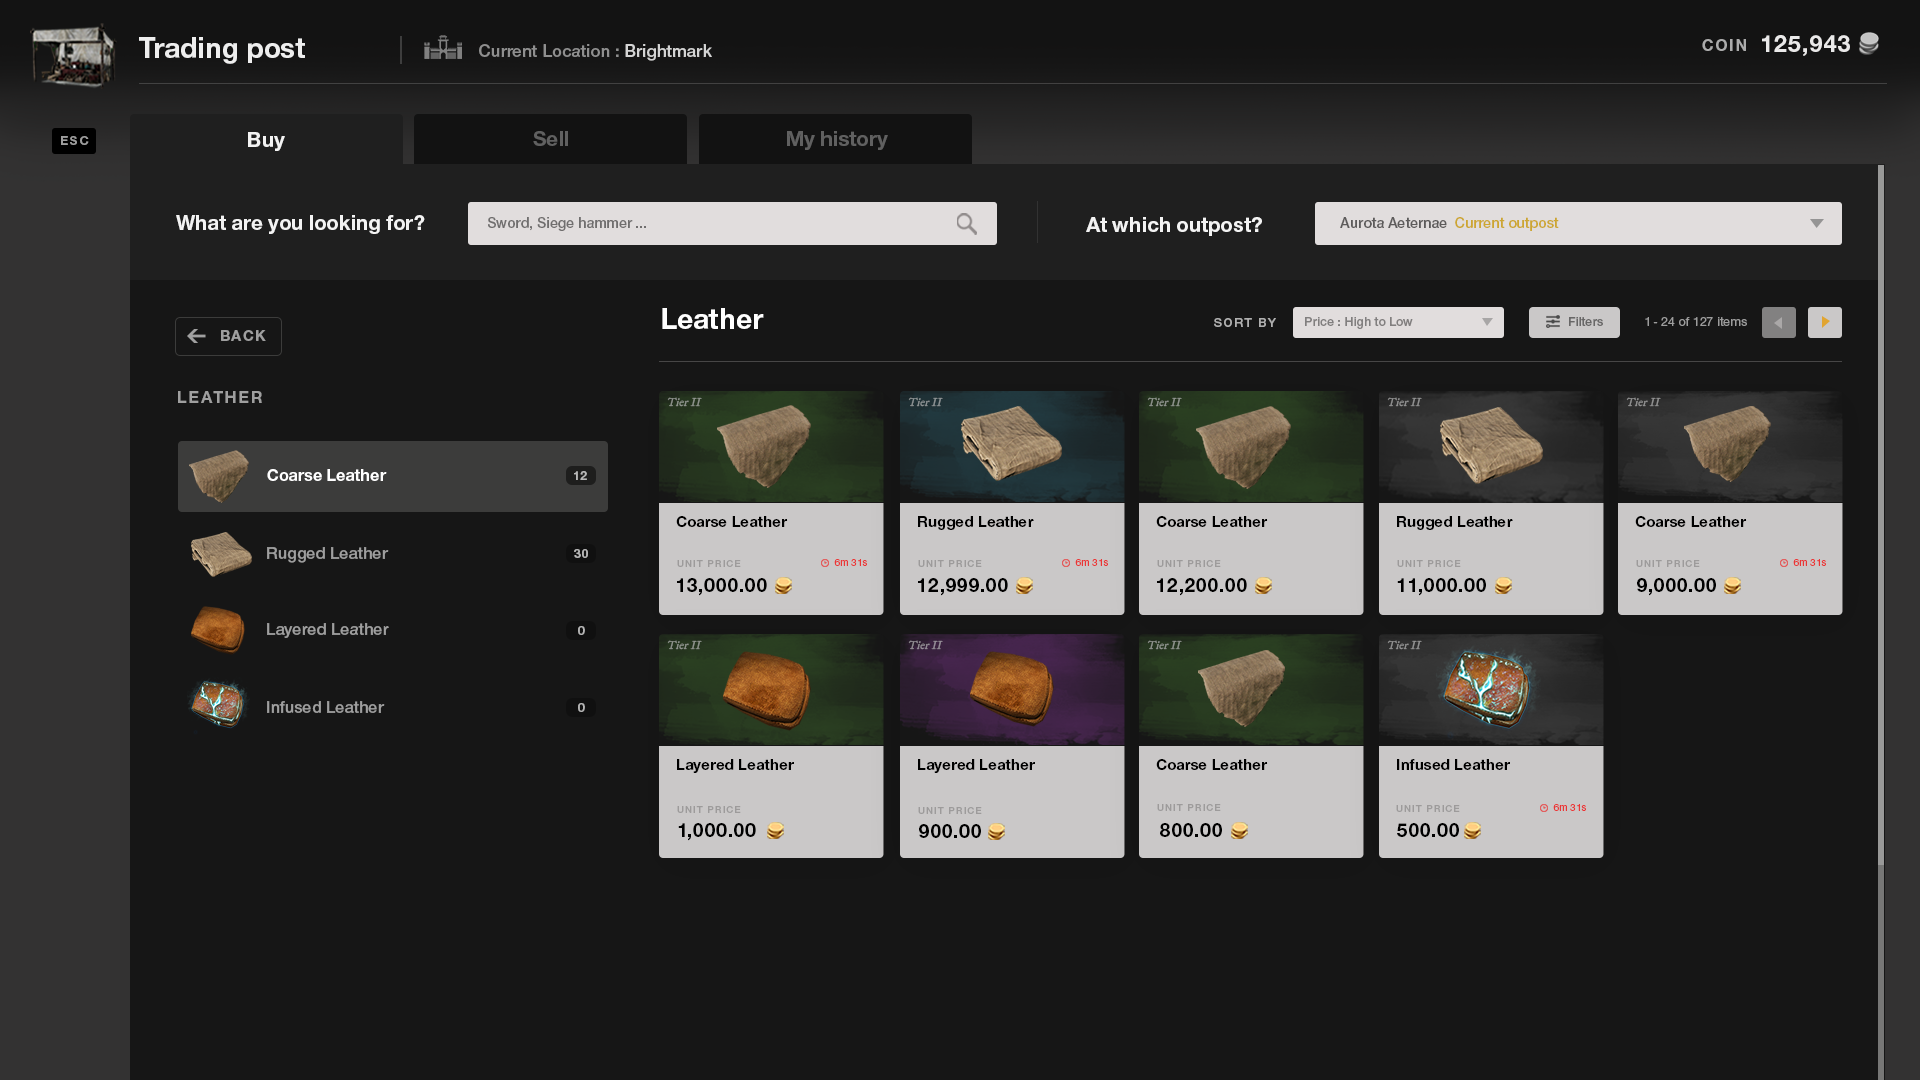Open the My history tab

[835, 139]
